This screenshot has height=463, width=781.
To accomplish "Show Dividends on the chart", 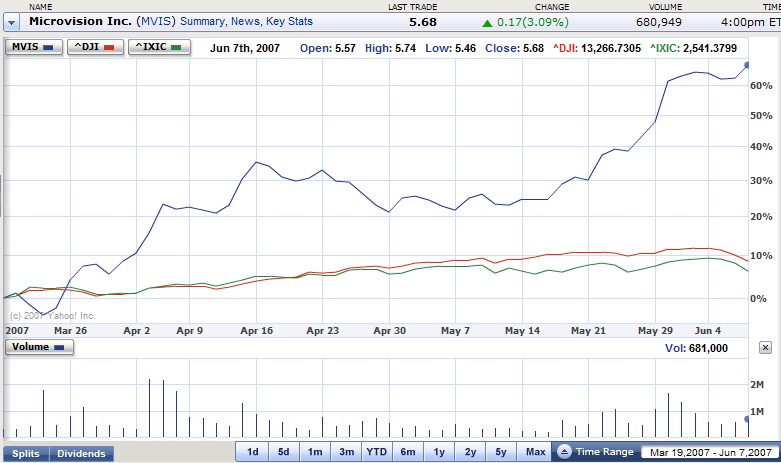I will click(81, 454).
